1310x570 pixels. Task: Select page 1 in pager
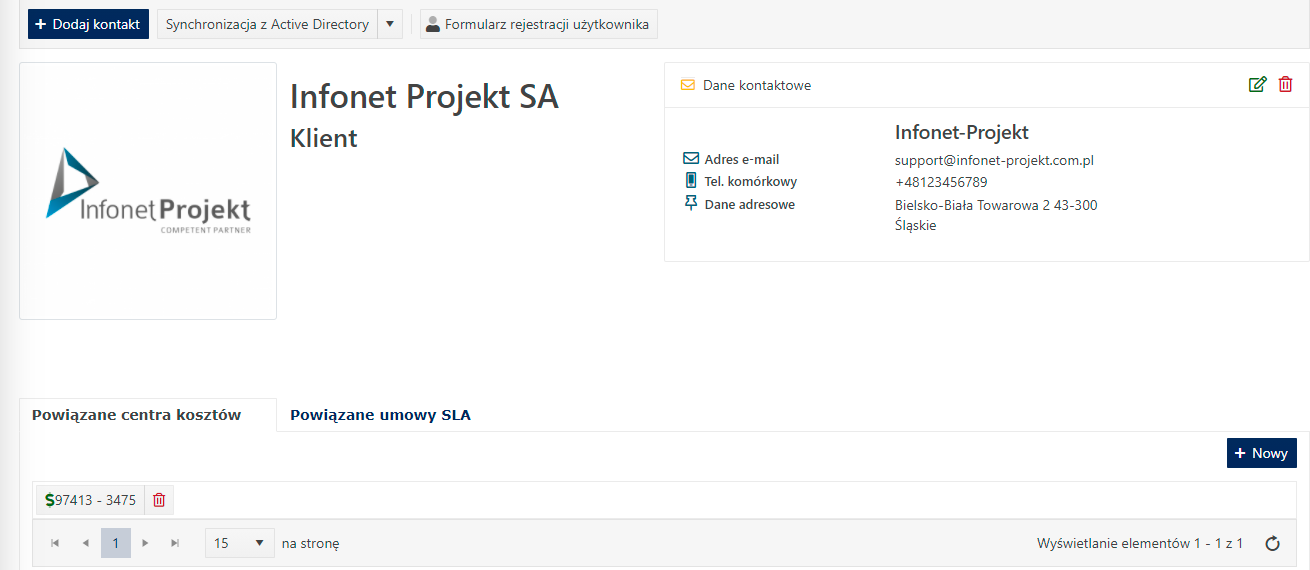116,543
